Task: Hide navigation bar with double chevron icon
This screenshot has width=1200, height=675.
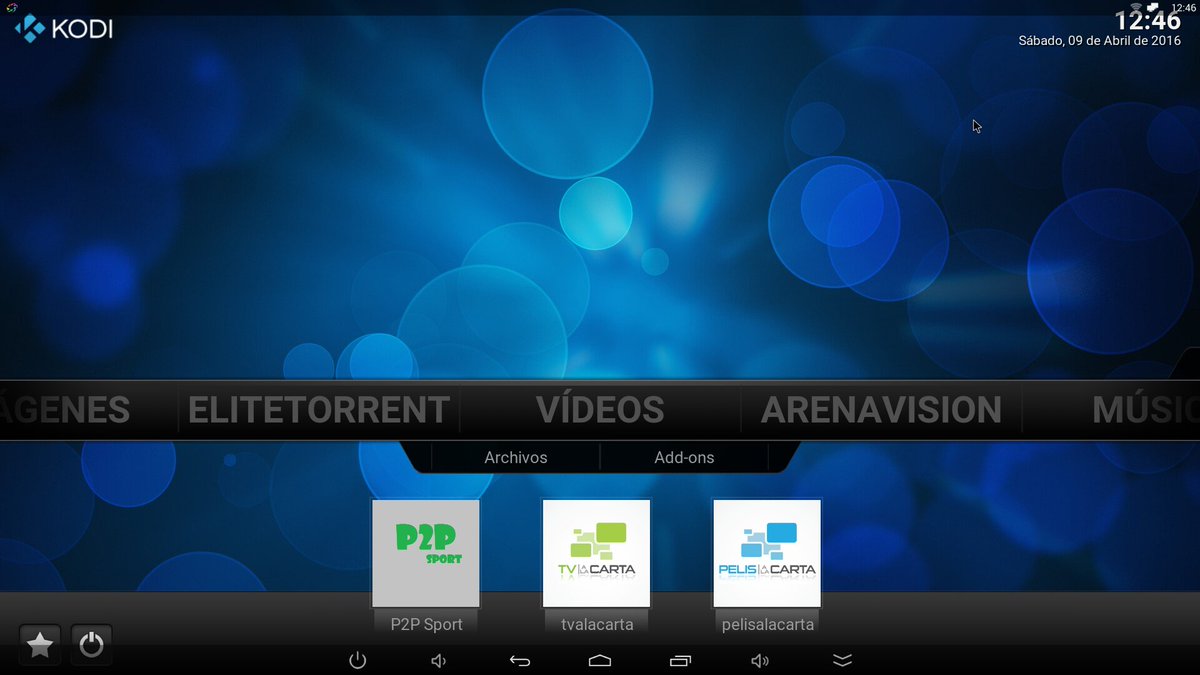Action: tap(842, 660)
